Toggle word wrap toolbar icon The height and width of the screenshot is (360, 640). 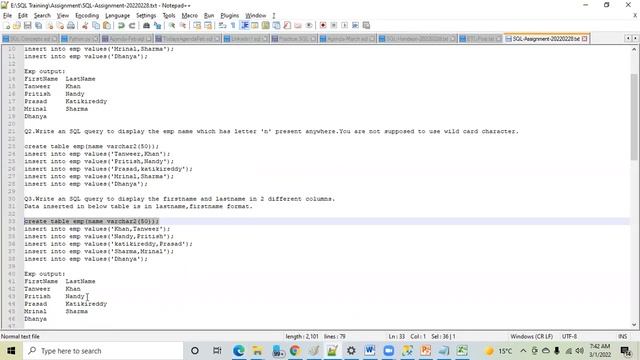[x=222, y=26]
